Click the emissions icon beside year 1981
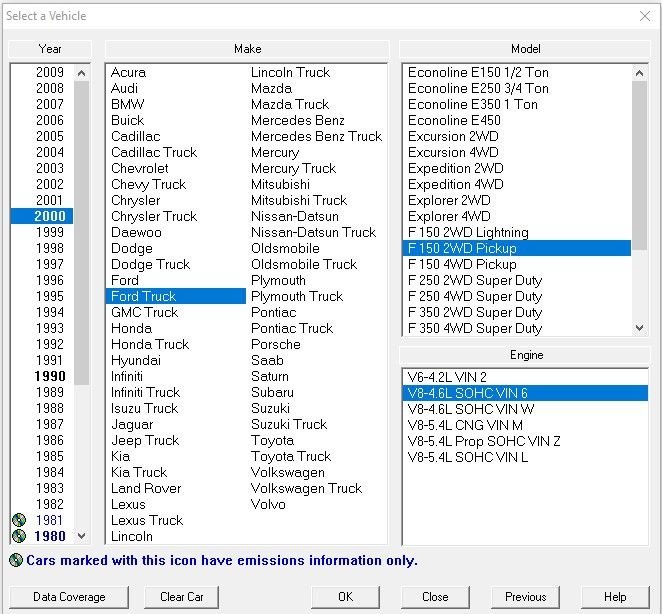Viewport: 662px width, 614px height. 18,520
